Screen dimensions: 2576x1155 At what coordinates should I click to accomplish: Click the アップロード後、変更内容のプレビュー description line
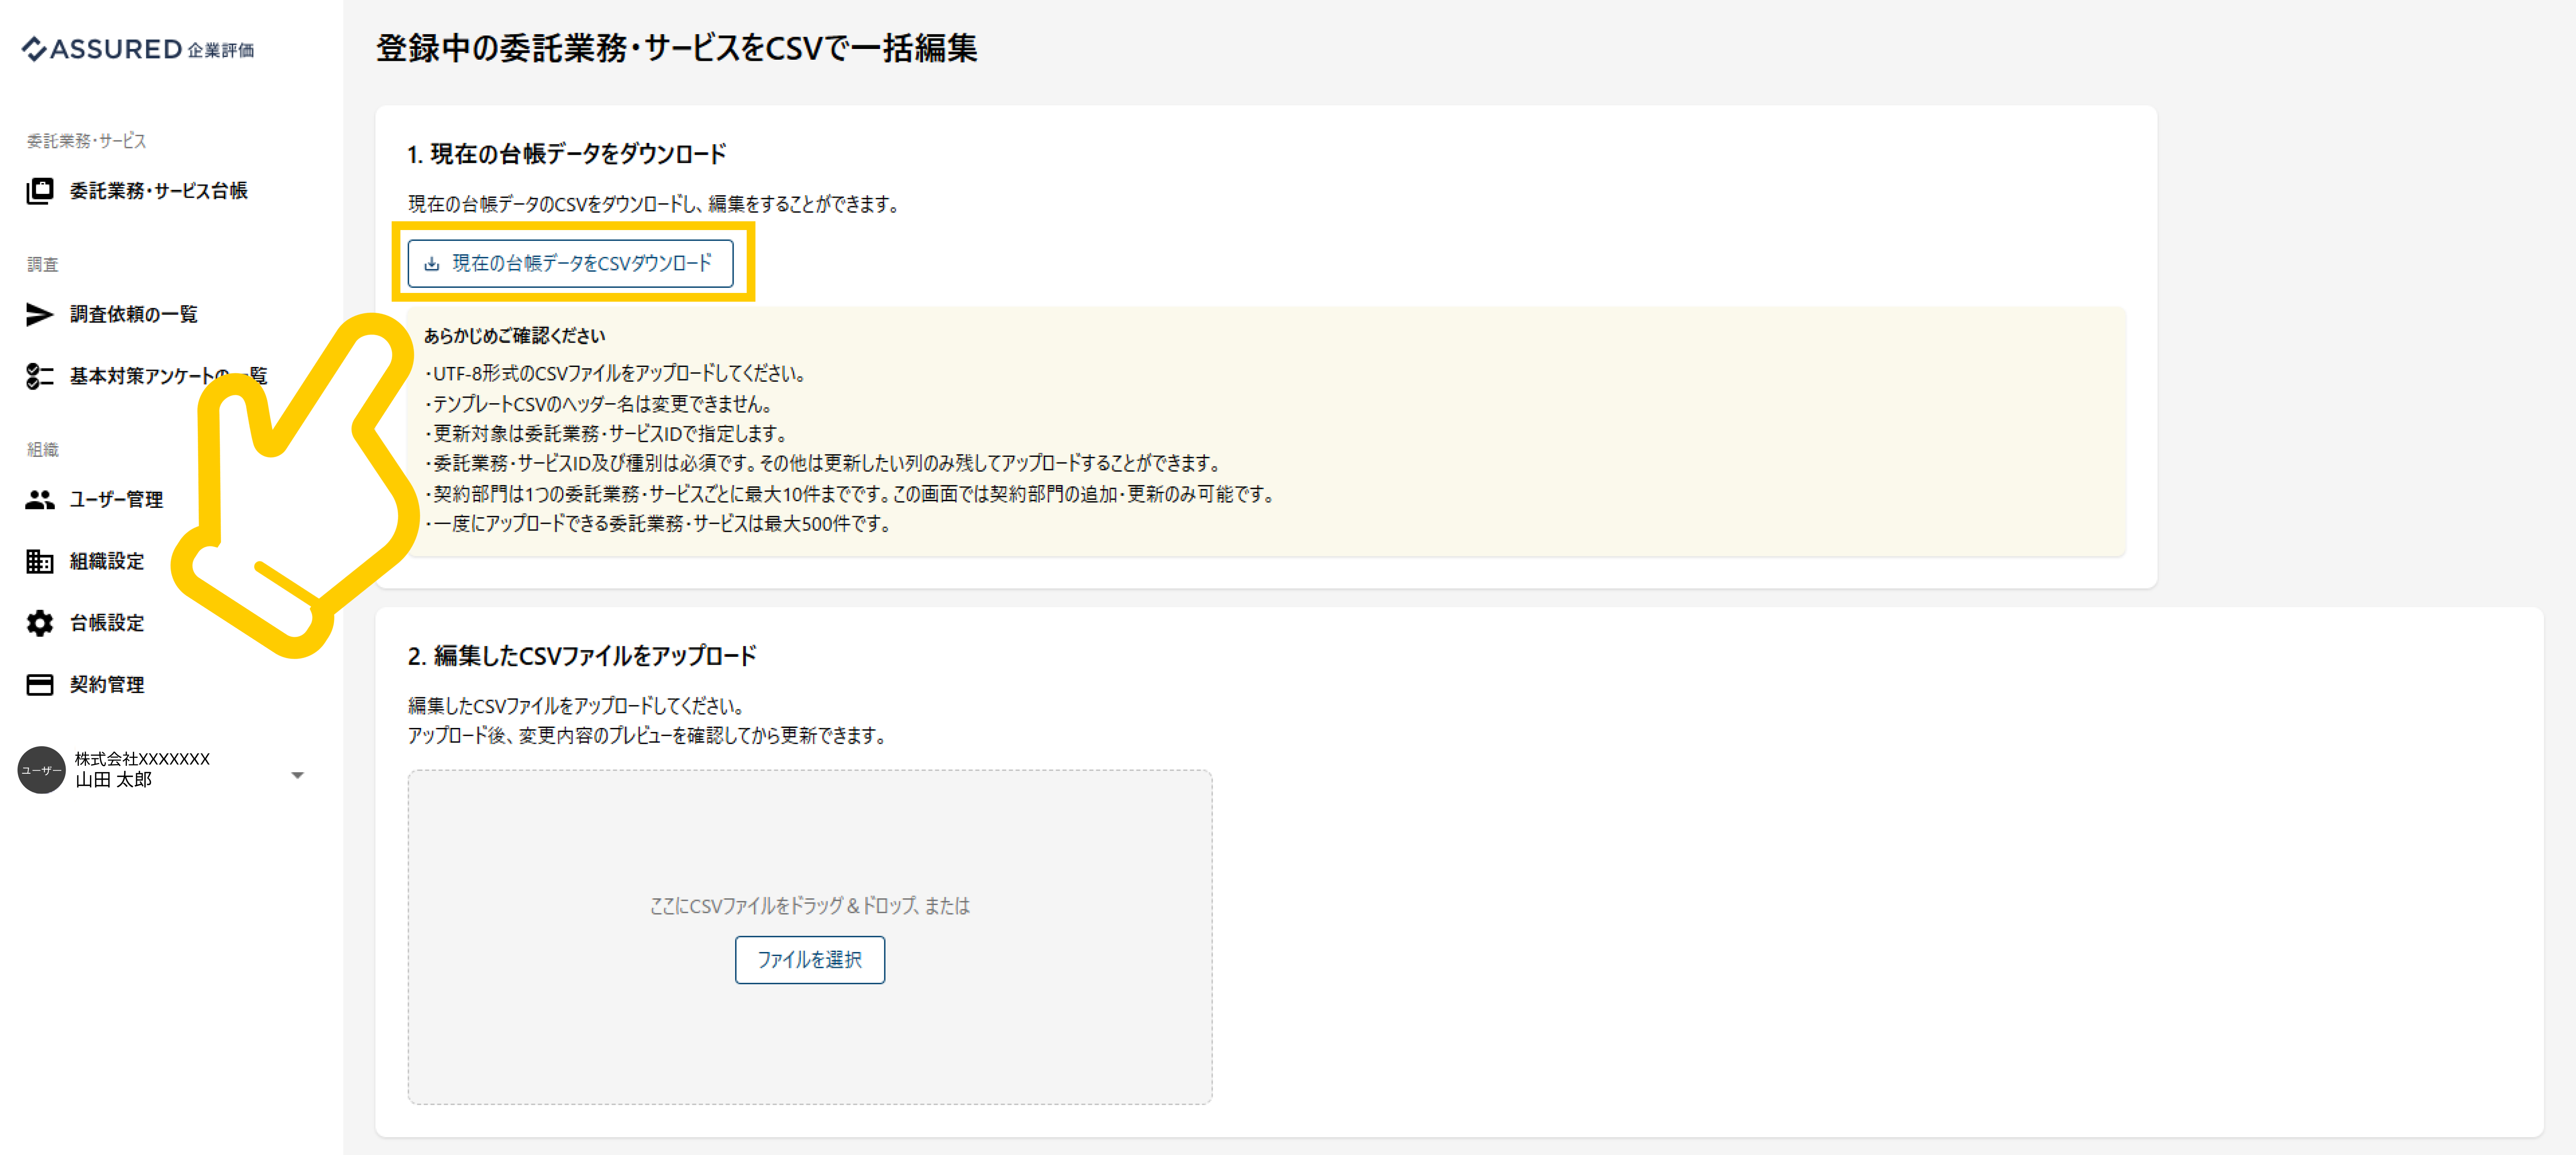[x=648, y=736]
